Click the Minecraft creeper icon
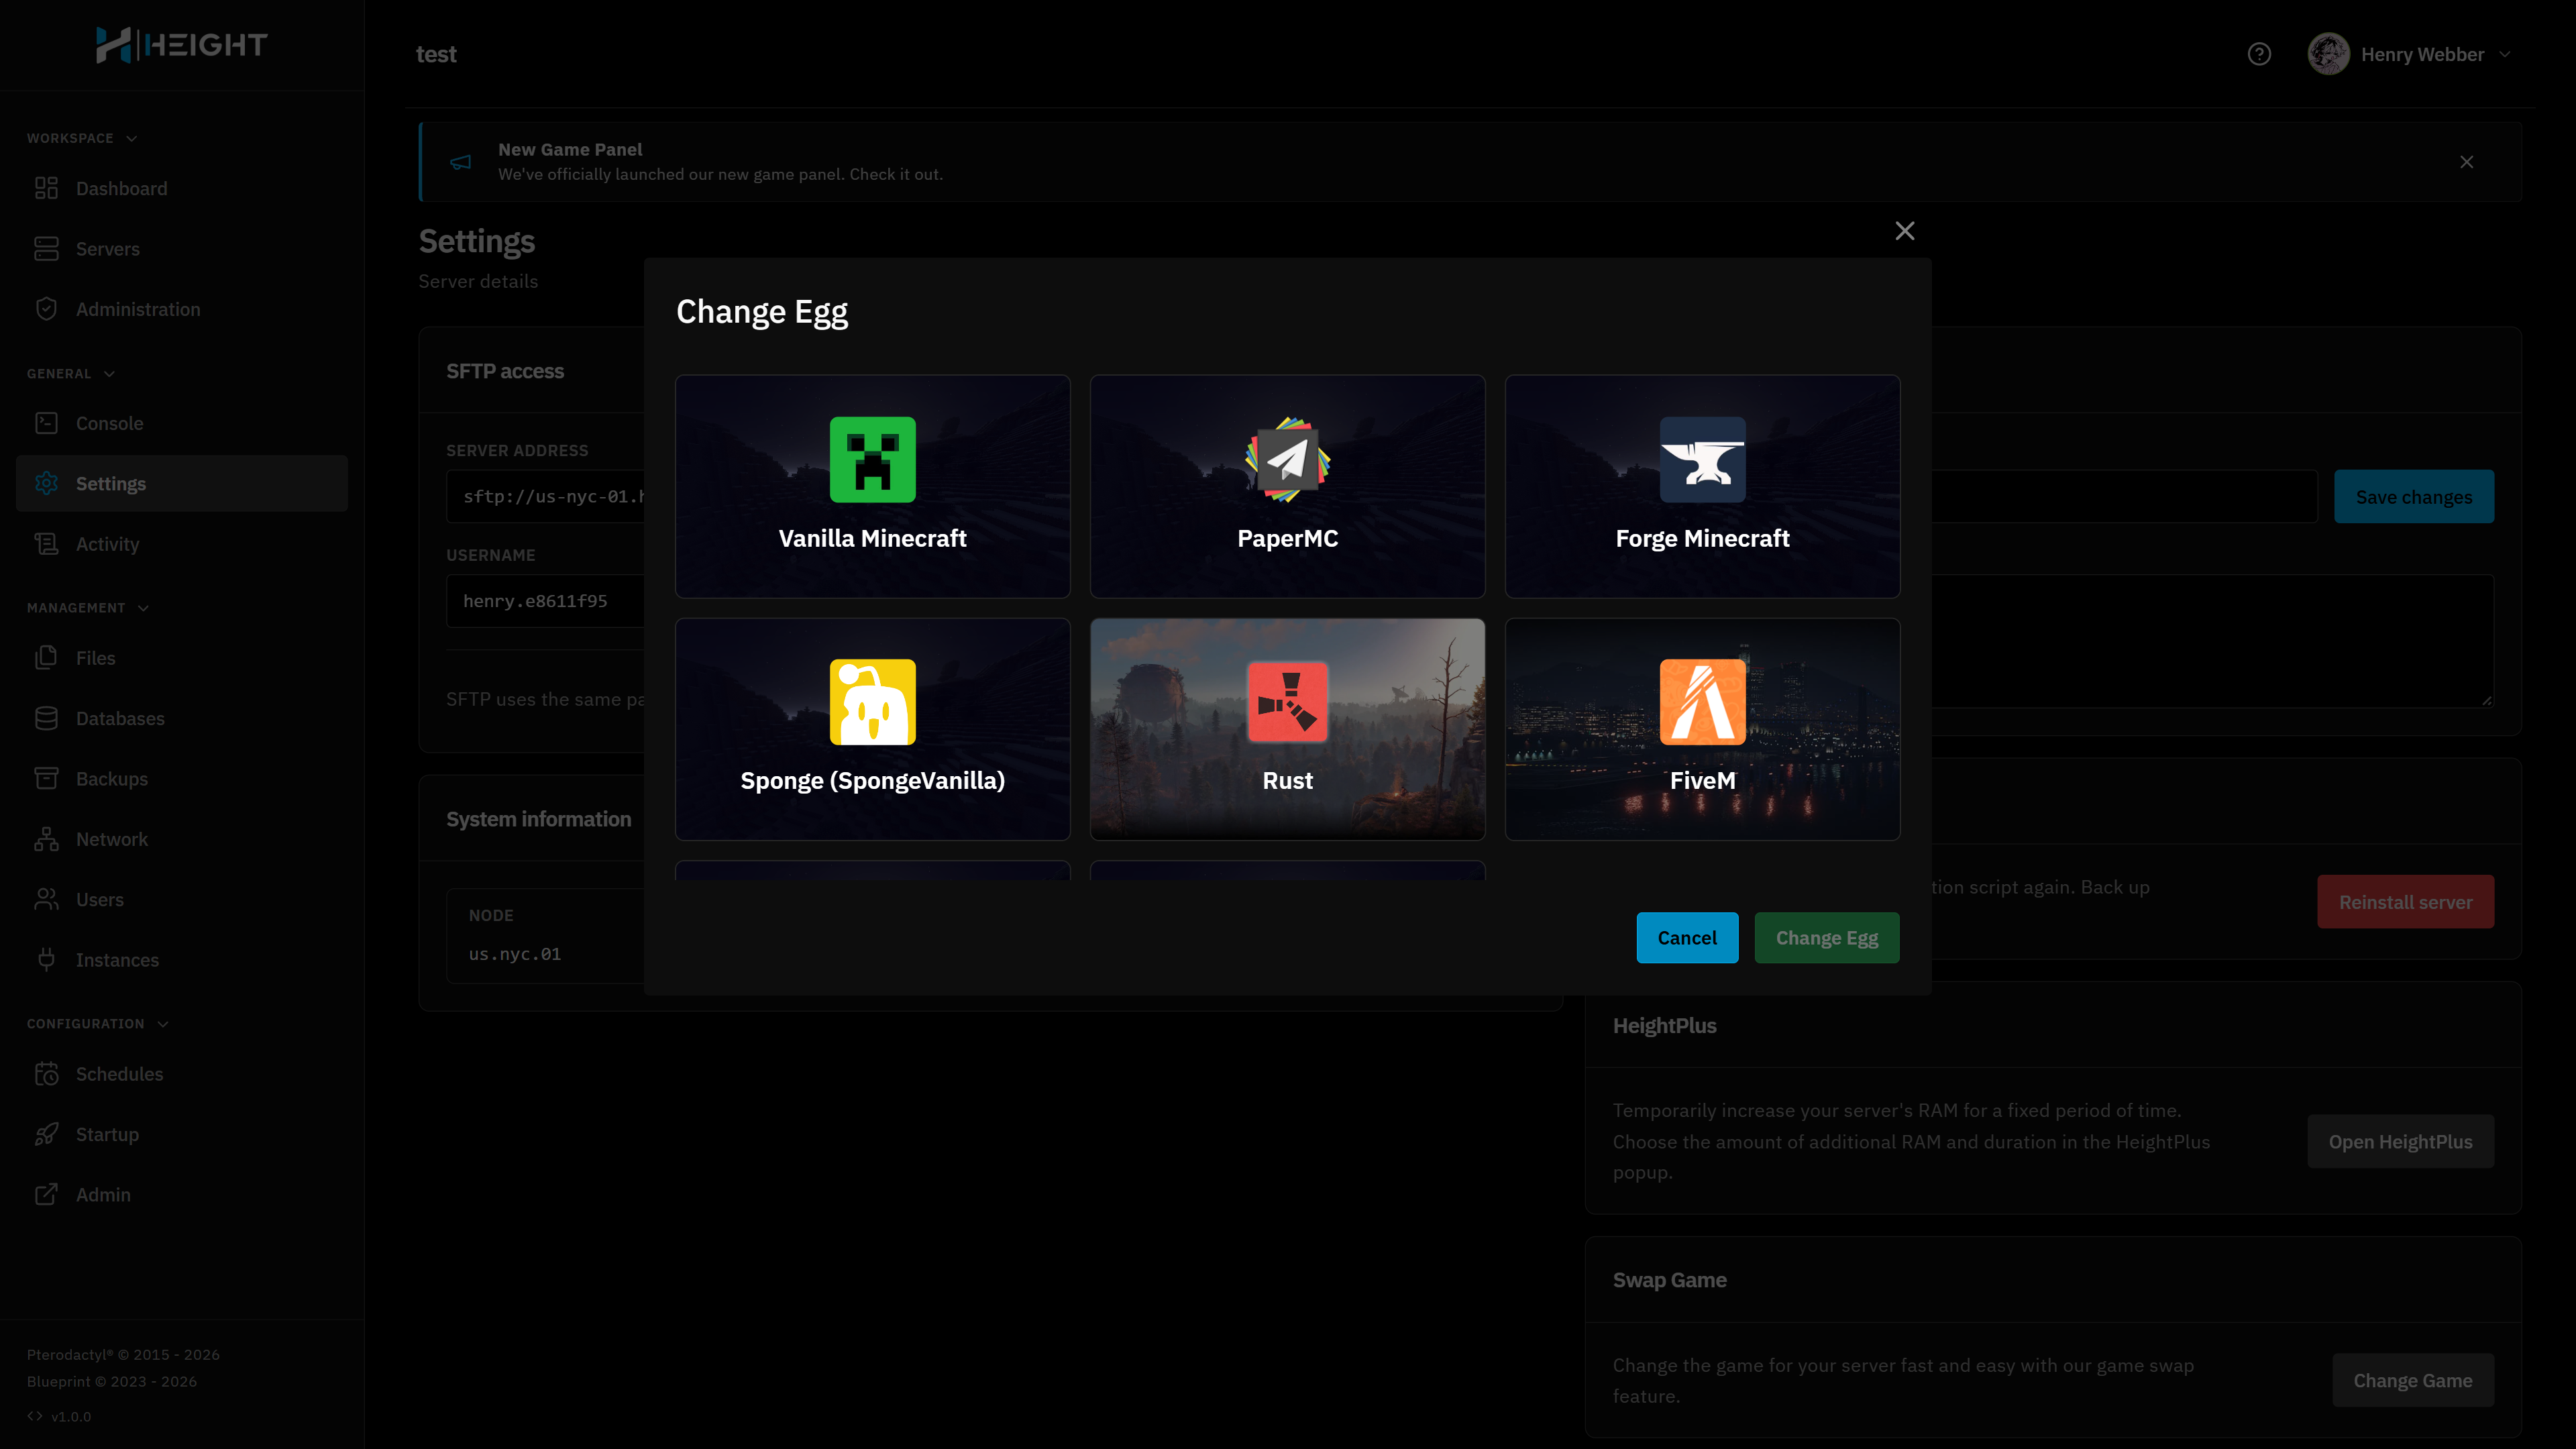Screen dimensions: 2576x1449 872,459
